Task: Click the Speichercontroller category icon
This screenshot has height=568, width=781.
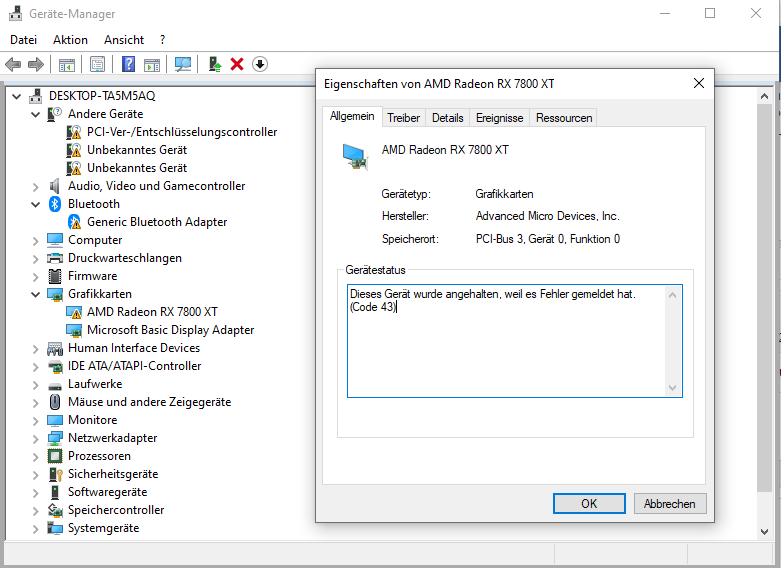Action: coord(55,510)
